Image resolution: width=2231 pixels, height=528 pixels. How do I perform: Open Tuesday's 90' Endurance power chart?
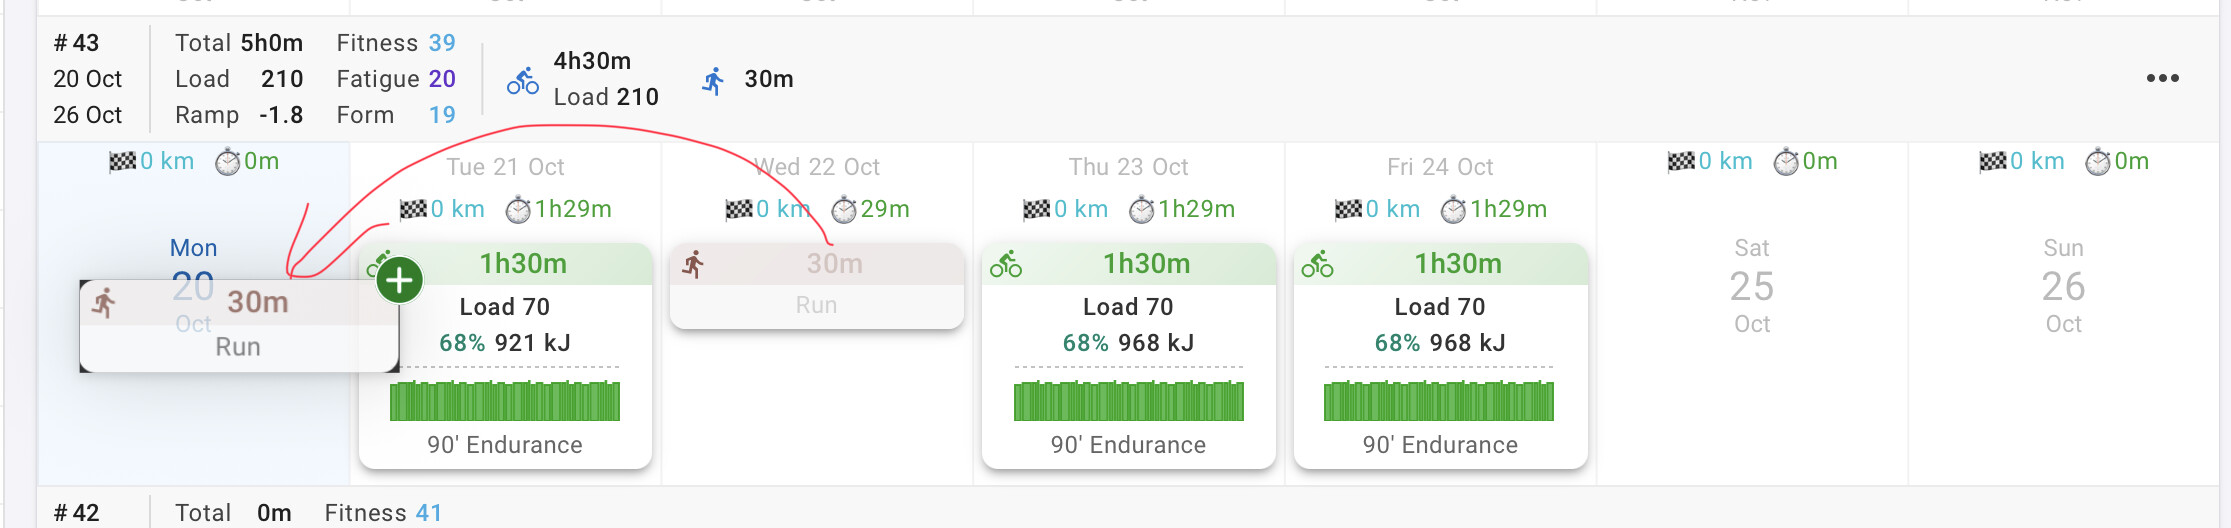[505, 401]
